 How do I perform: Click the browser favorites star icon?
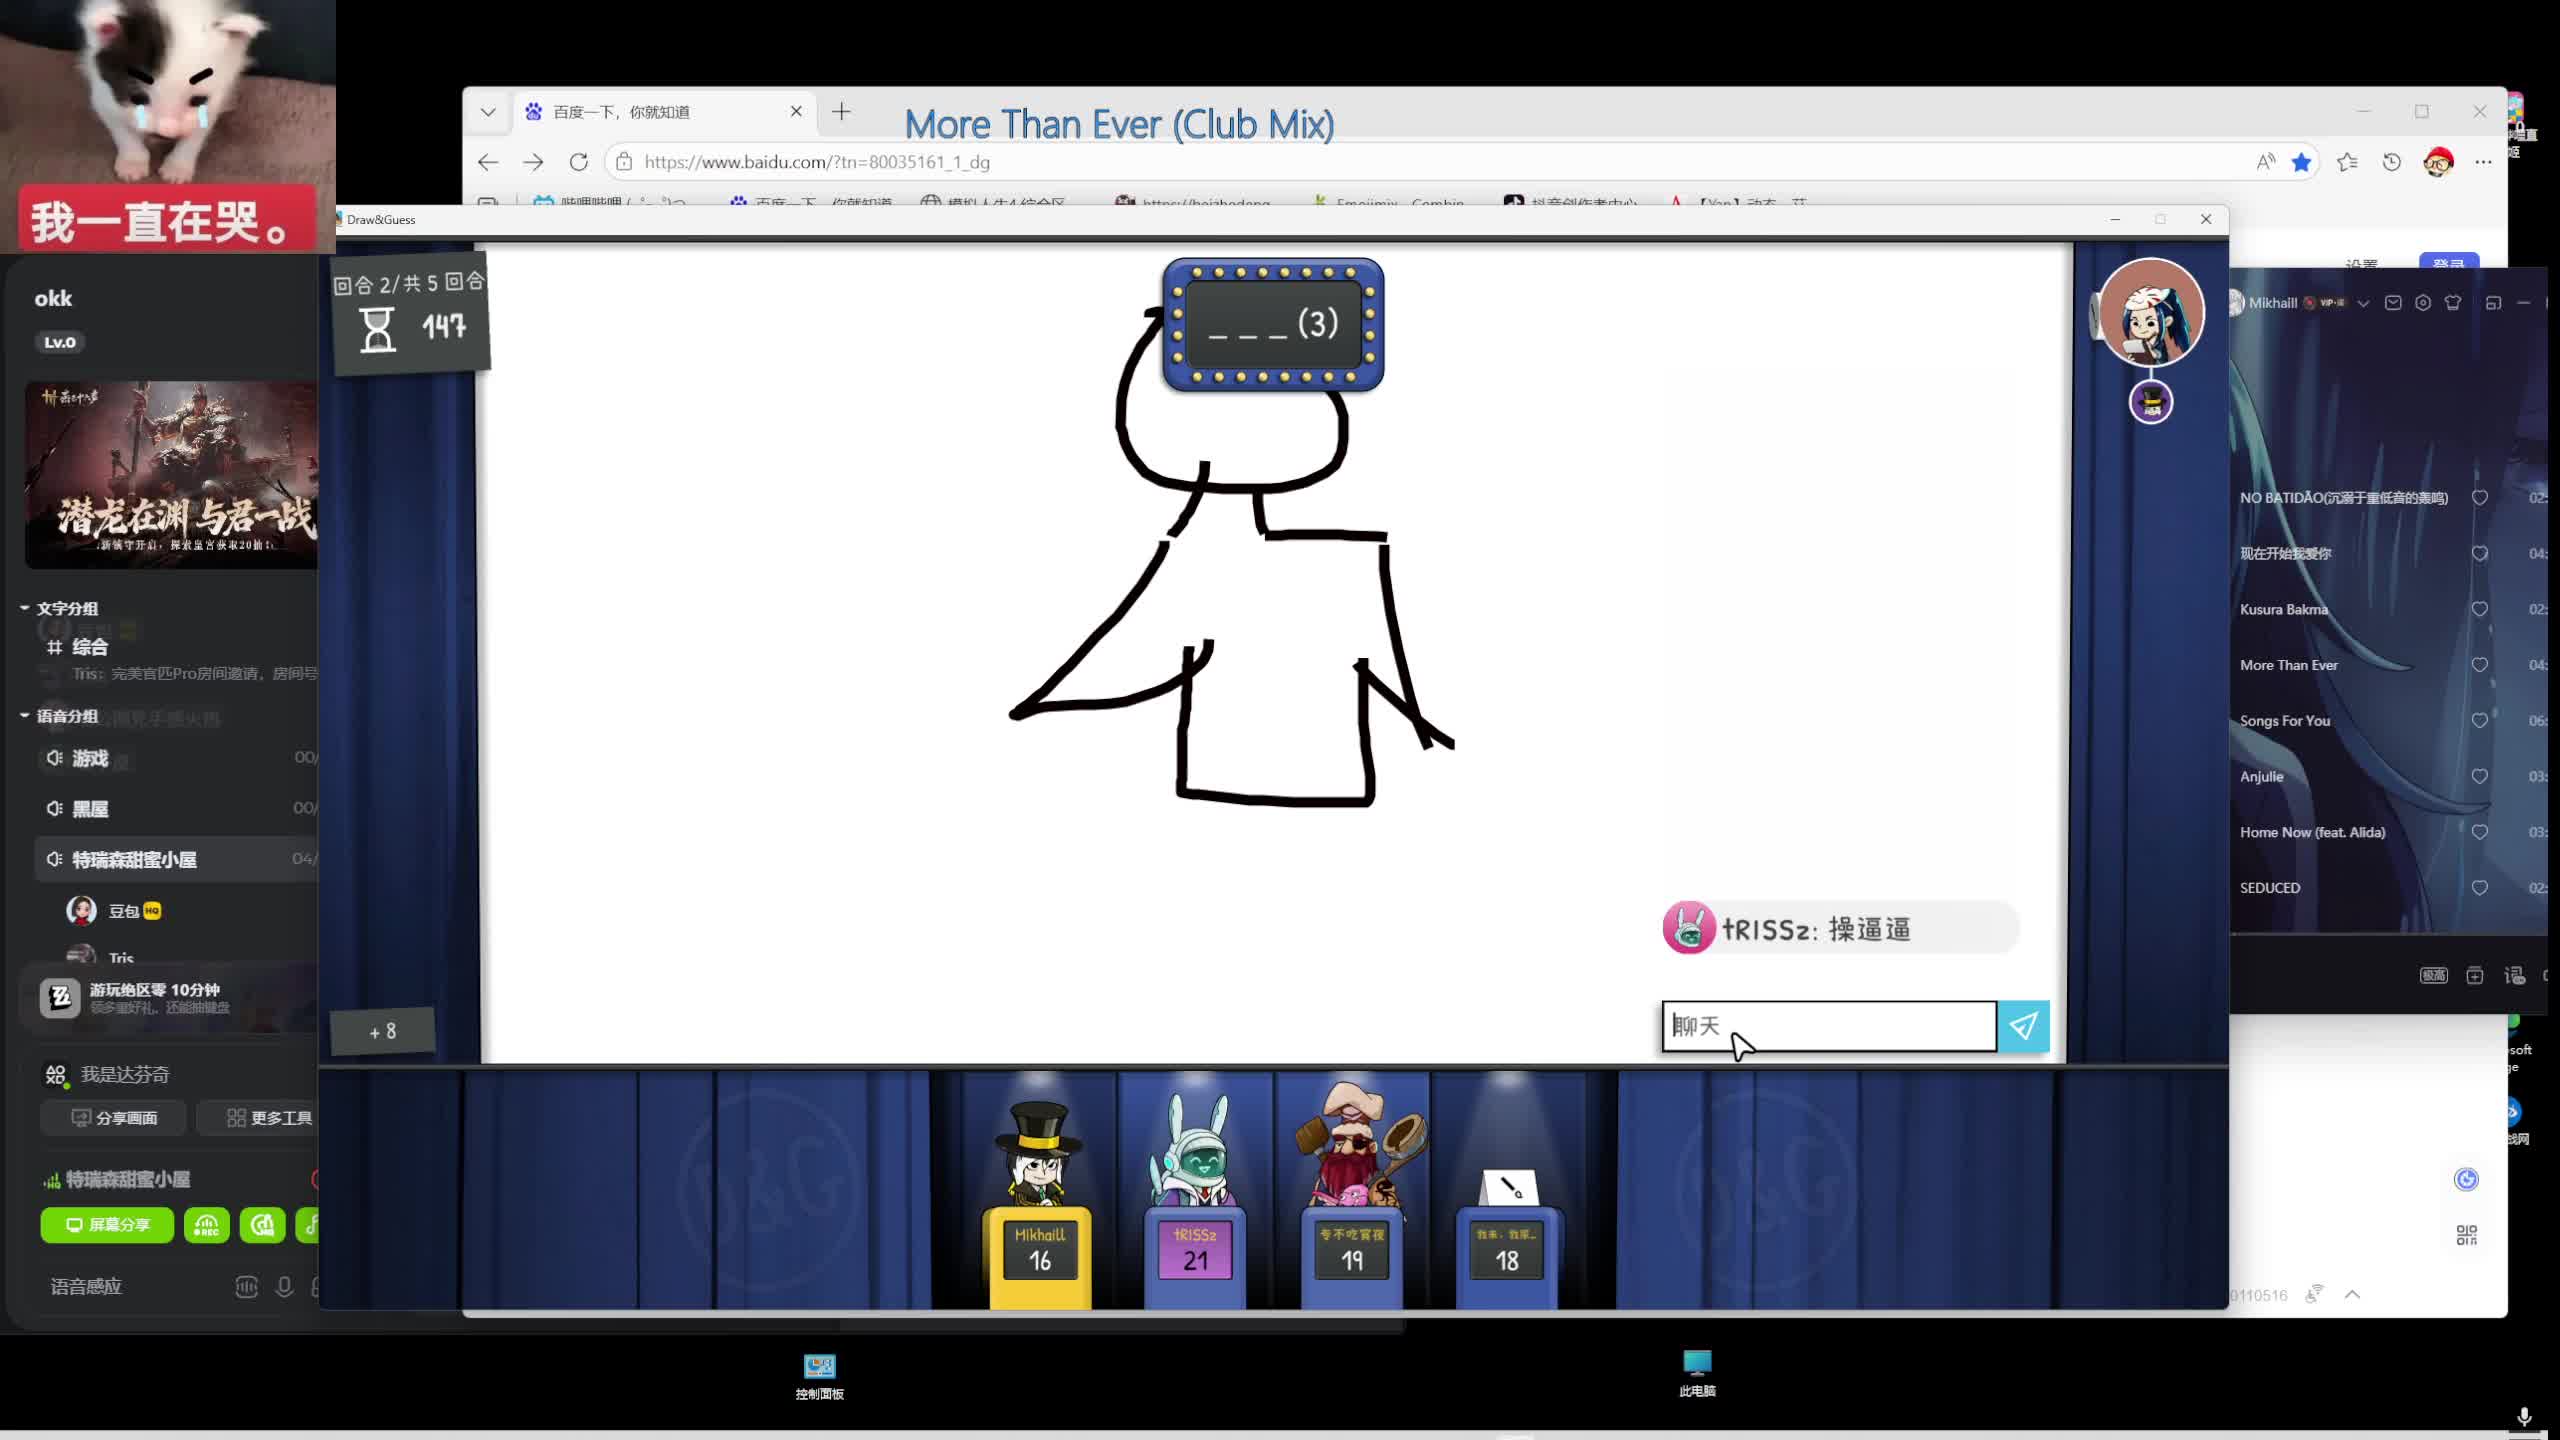pos(2301,162)
